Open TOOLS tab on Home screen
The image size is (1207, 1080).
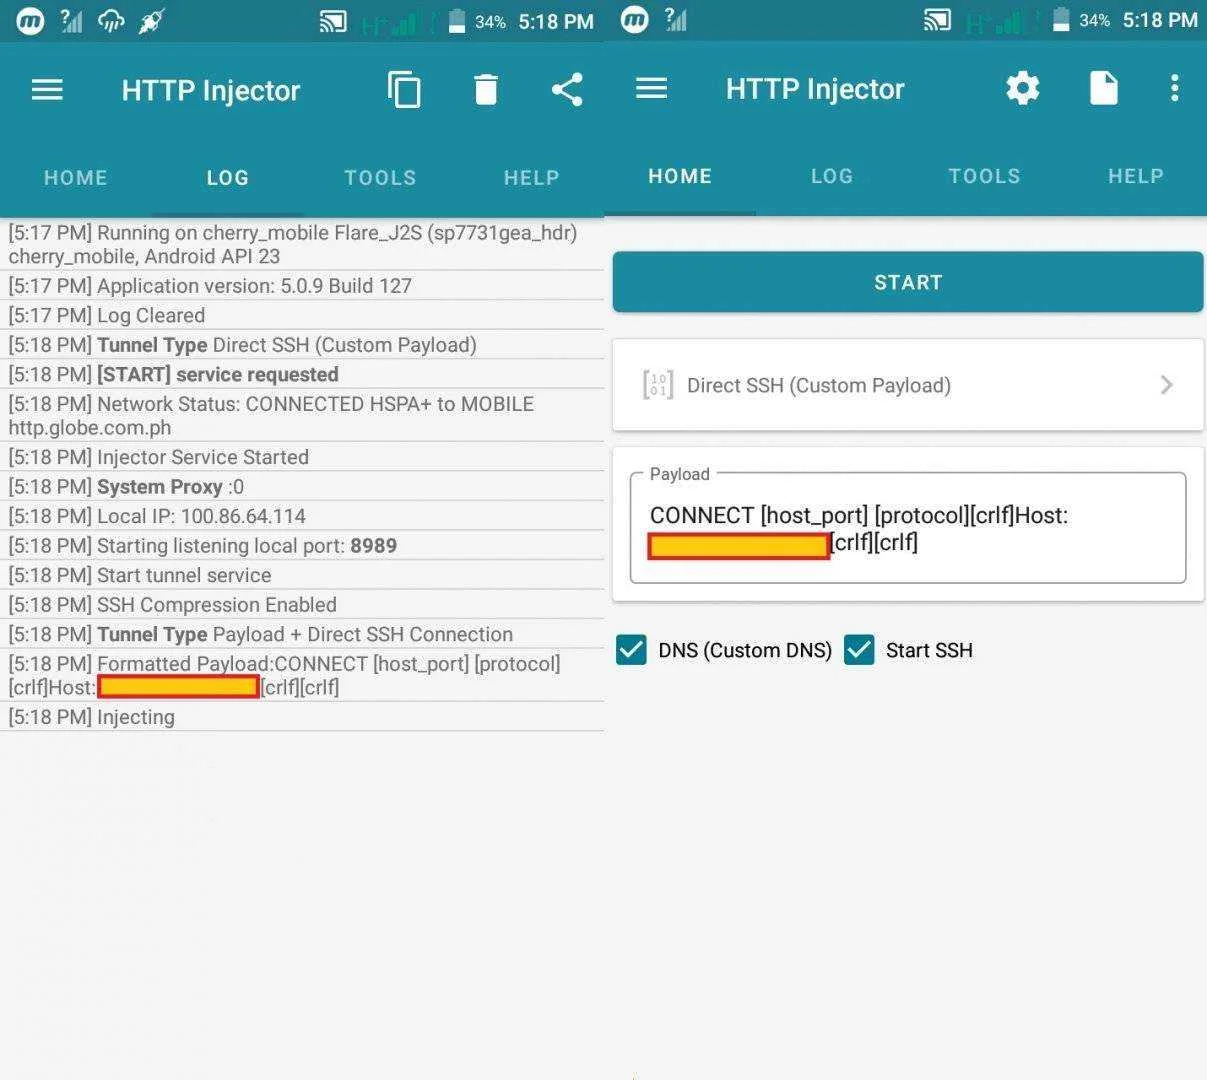coord(985,176)
